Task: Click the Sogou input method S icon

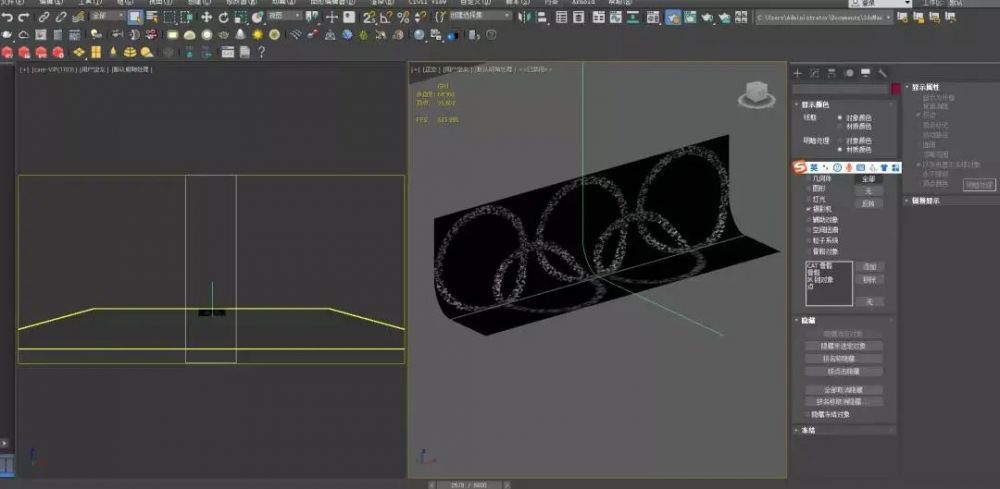Action: (x=800, y=168)
